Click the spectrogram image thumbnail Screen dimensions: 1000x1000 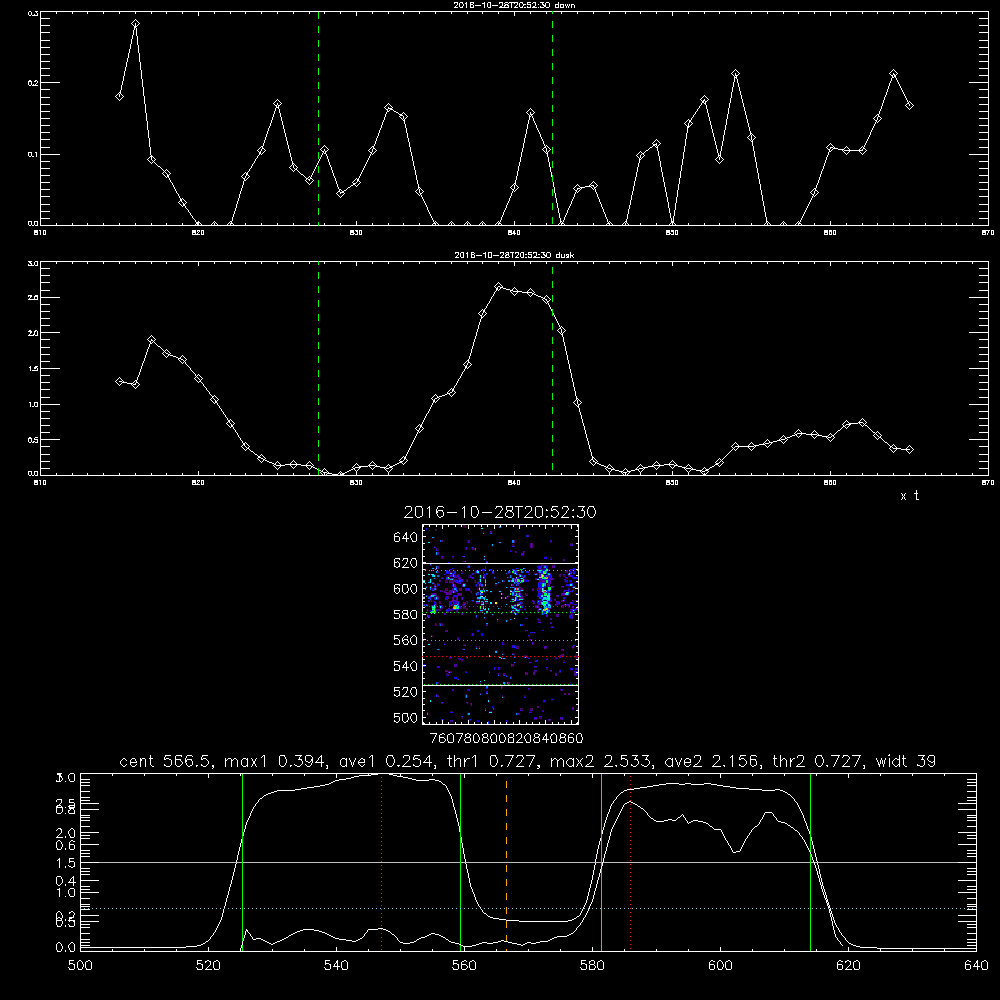501,624
